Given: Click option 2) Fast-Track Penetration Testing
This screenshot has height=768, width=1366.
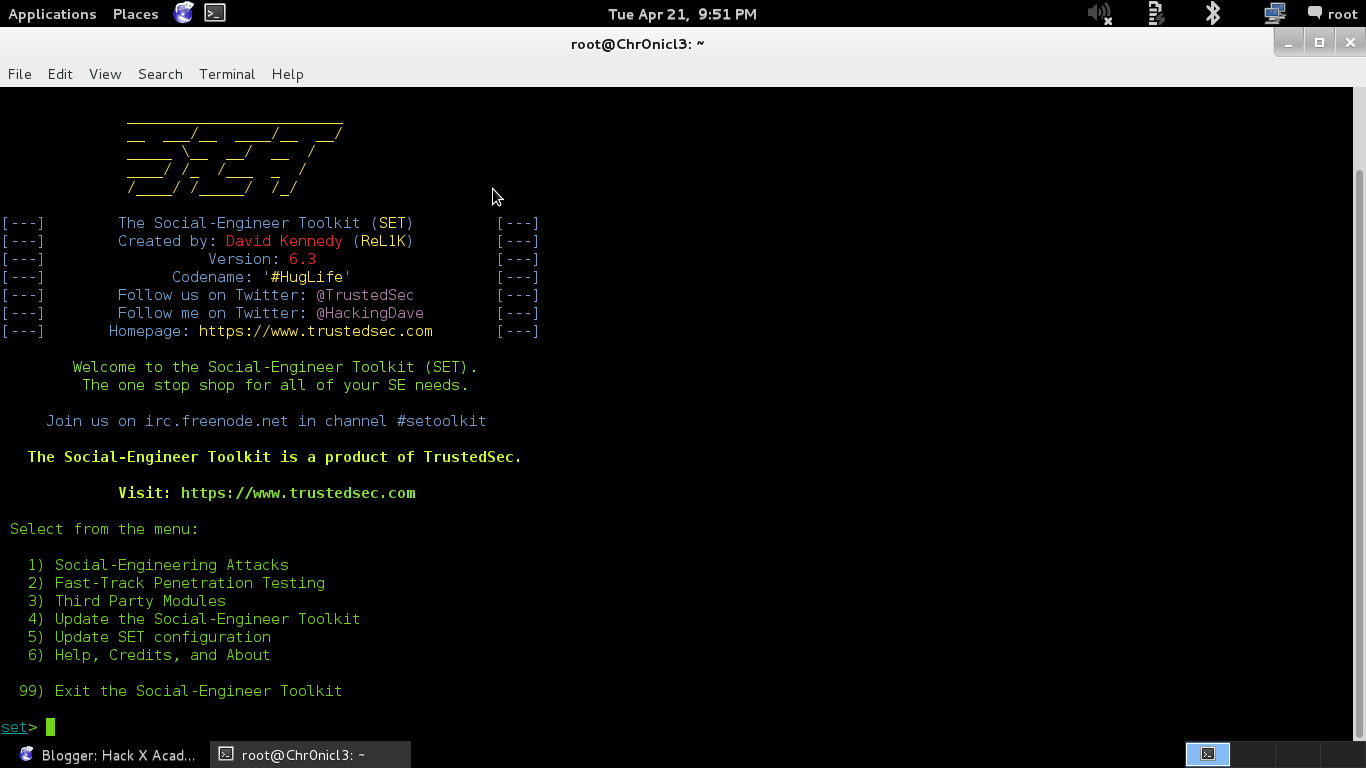Looking at the screenshot, I should 177,583.
